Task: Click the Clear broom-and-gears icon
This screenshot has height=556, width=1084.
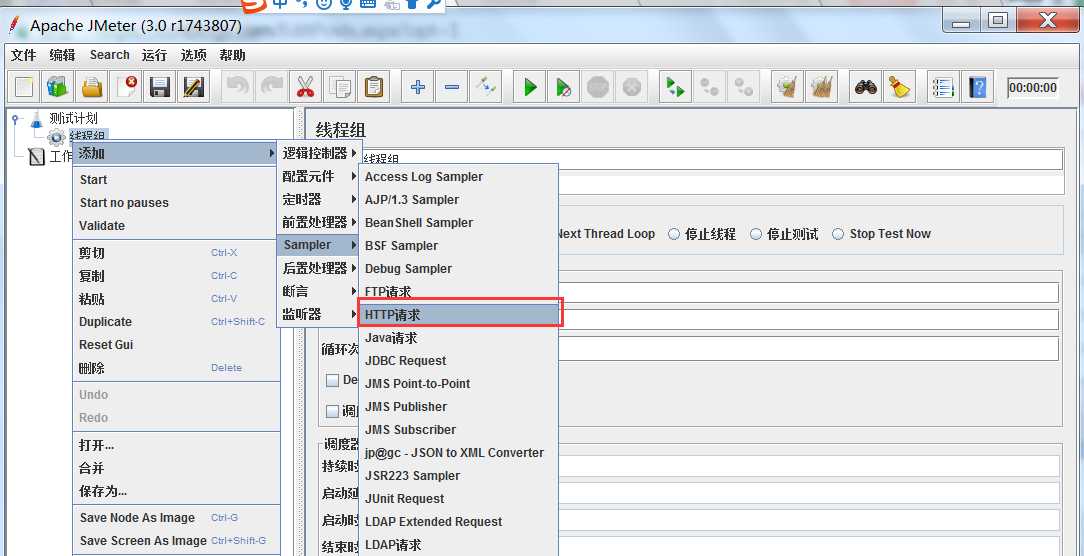Action: click(787, 87)
